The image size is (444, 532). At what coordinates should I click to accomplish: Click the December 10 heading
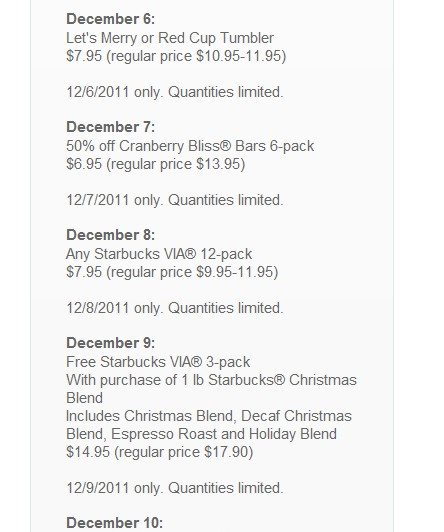pos(115,523)
